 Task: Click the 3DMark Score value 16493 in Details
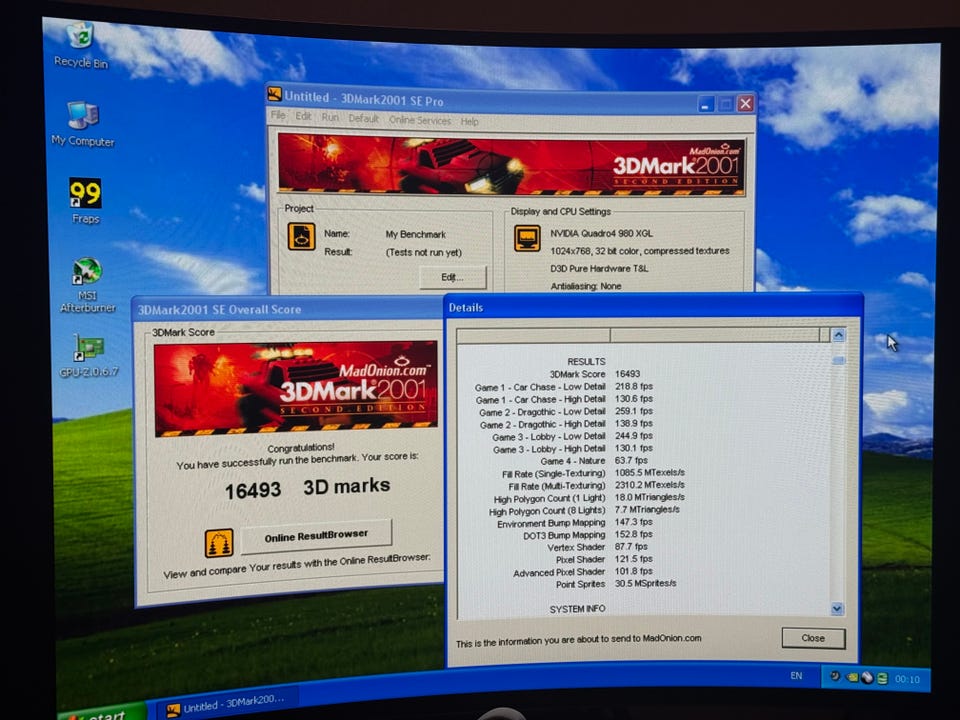point(628,373)
